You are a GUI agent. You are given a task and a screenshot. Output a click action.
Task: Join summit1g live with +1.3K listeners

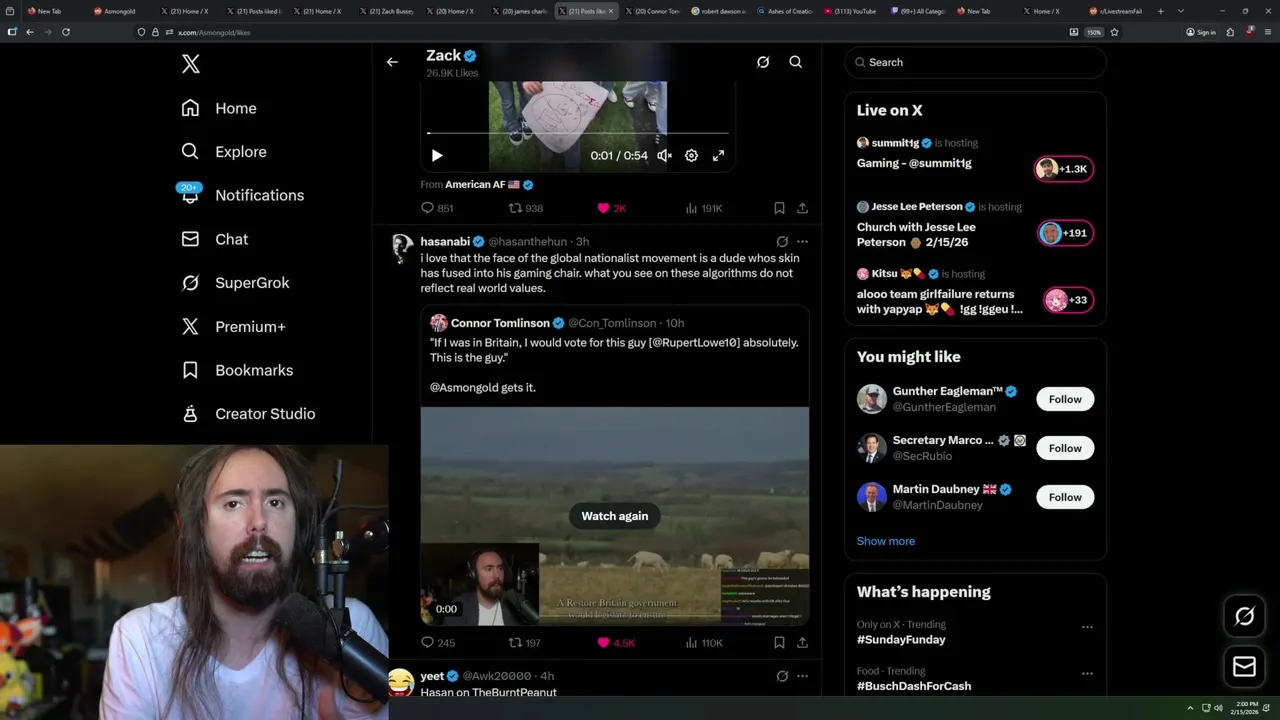click(1064, 169)
